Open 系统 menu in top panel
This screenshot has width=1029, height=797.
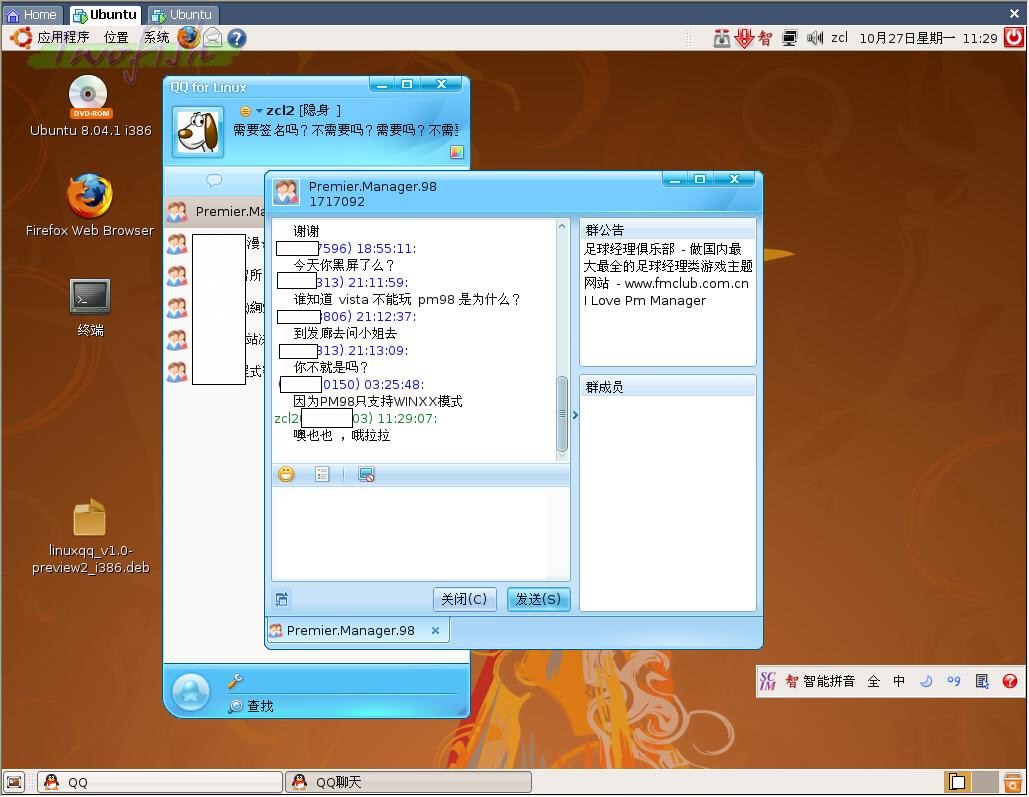pyautogui.click(x=156, y=37)
